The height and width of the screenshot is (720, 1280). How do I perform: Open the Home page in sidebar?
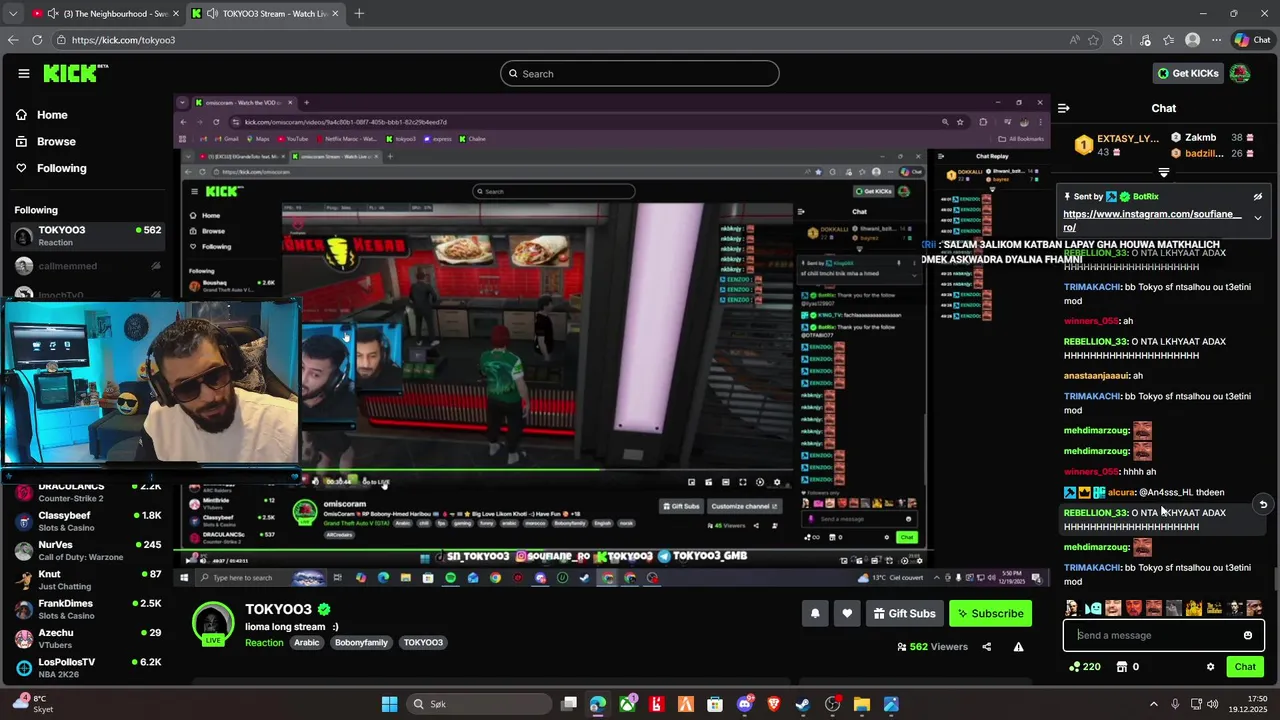tap(52, 115)
